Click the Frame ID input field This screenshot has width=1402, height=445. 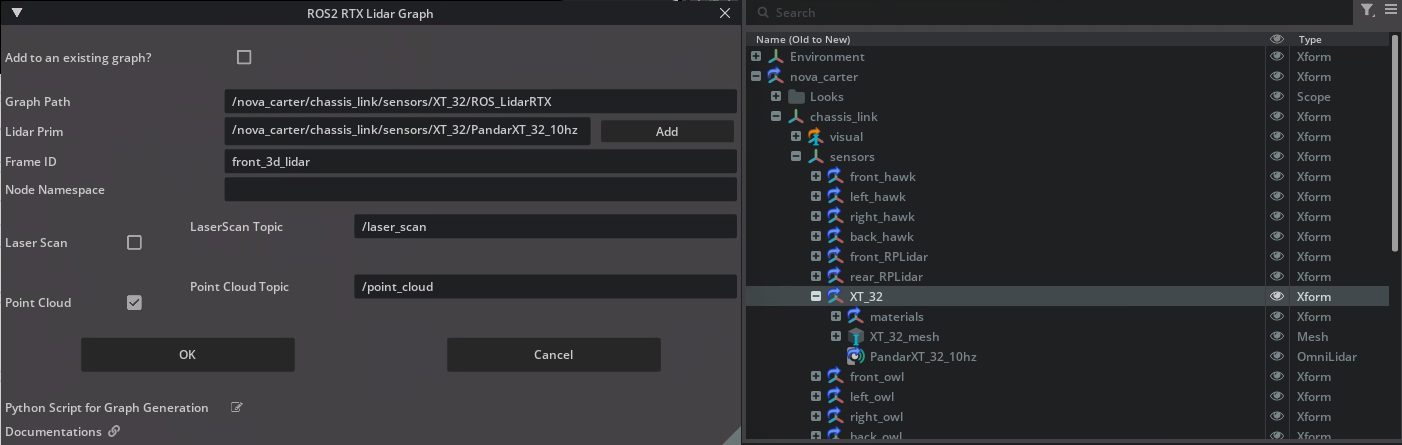point(480,161)
